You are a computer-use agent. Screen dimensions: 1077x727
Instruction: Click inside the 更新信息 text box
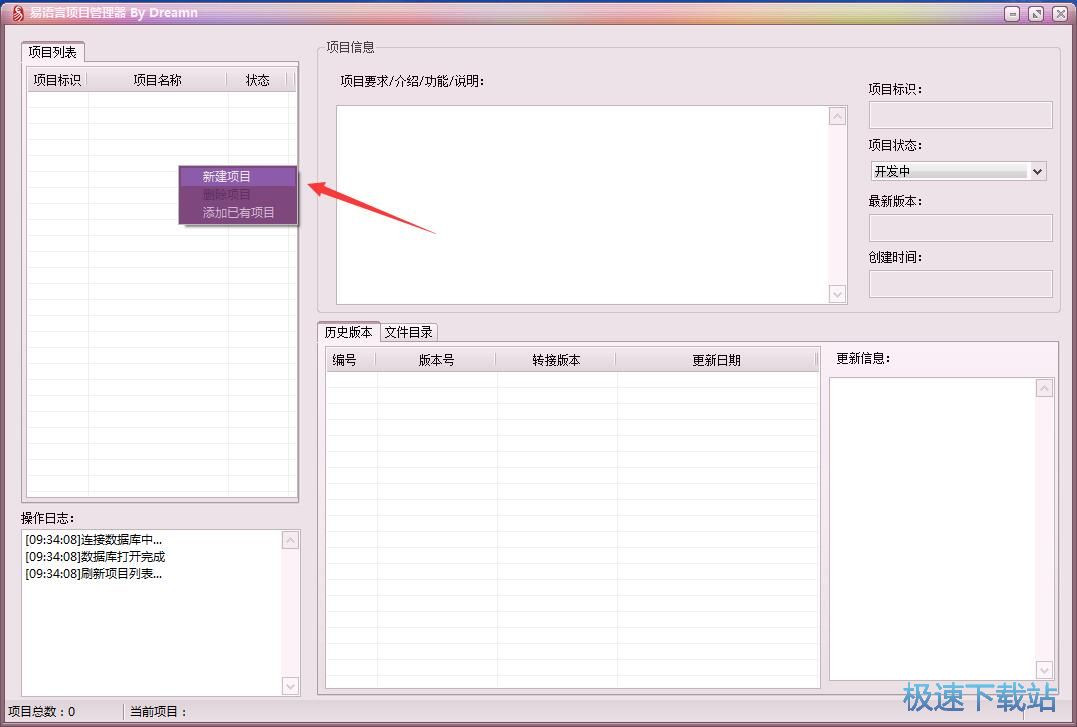(x=932, y=527)
